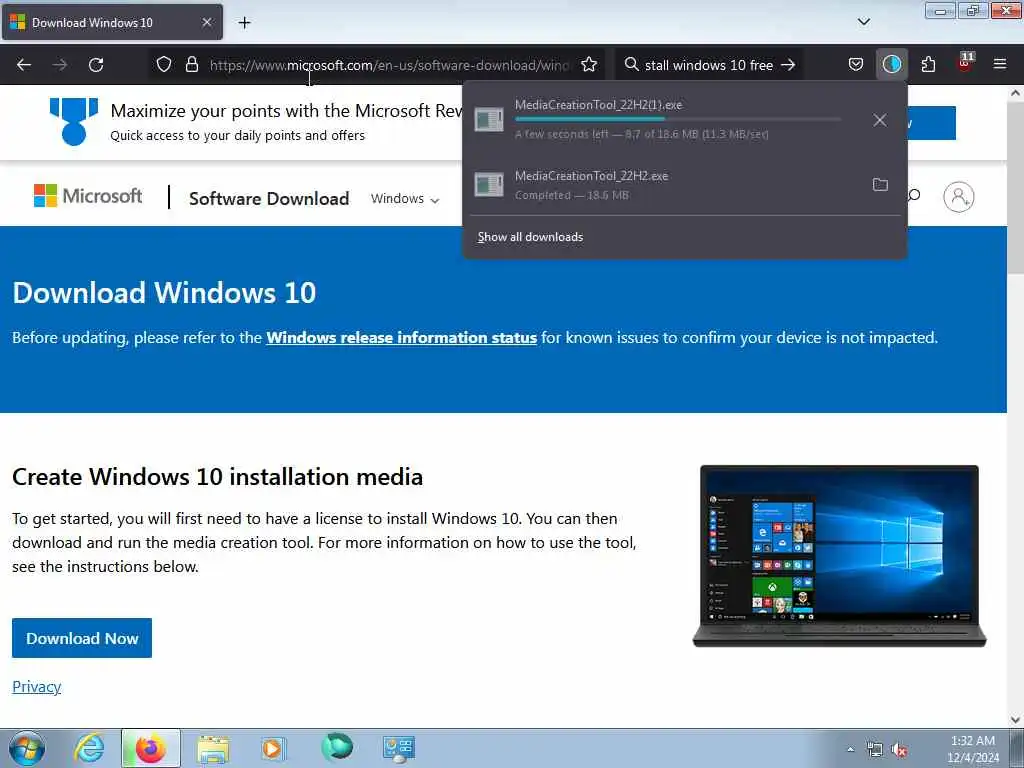The height and width of the screenshot is (768, 1024).
Task: Open the Firefox hamburger menu
Action: 1000,65
